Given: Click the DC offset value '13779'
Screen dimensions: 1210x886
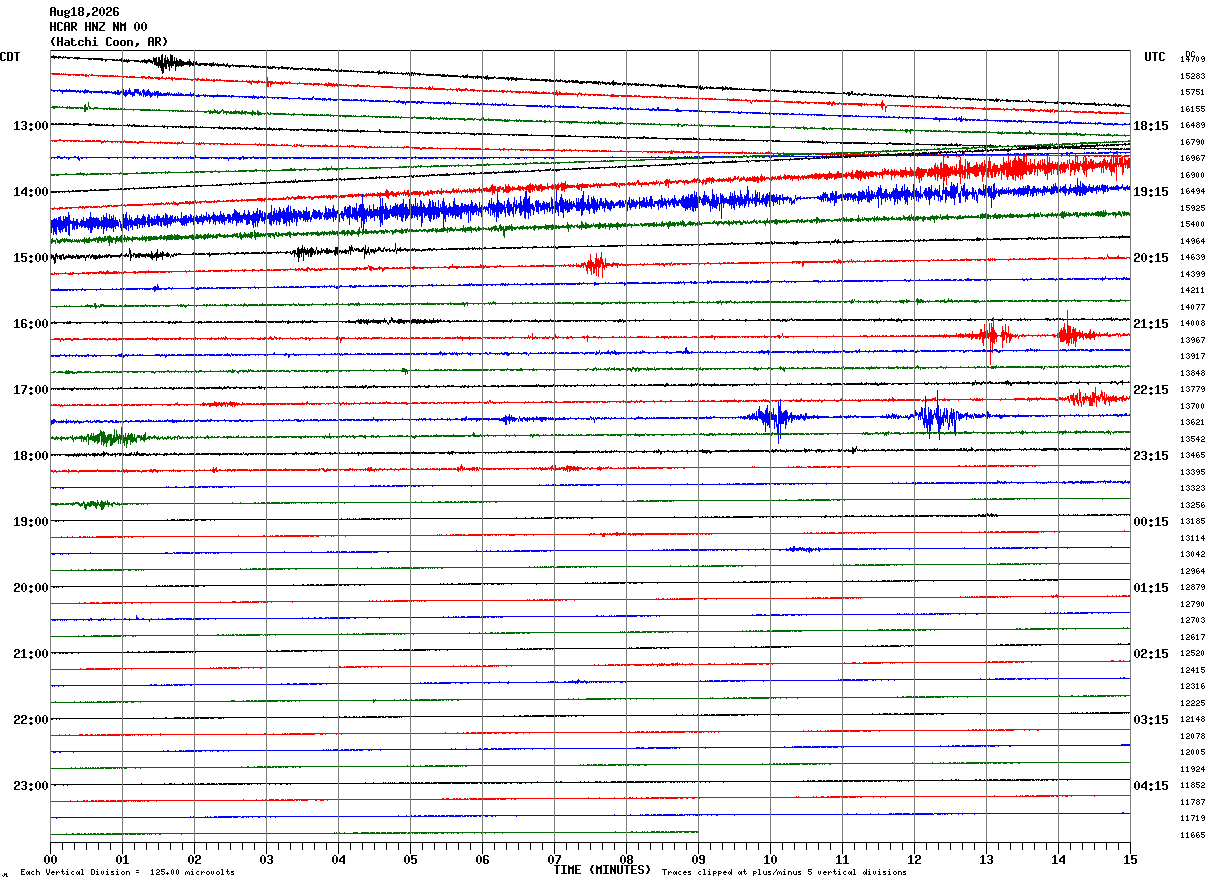Looking at the screenshot, I should [1192, 390].
